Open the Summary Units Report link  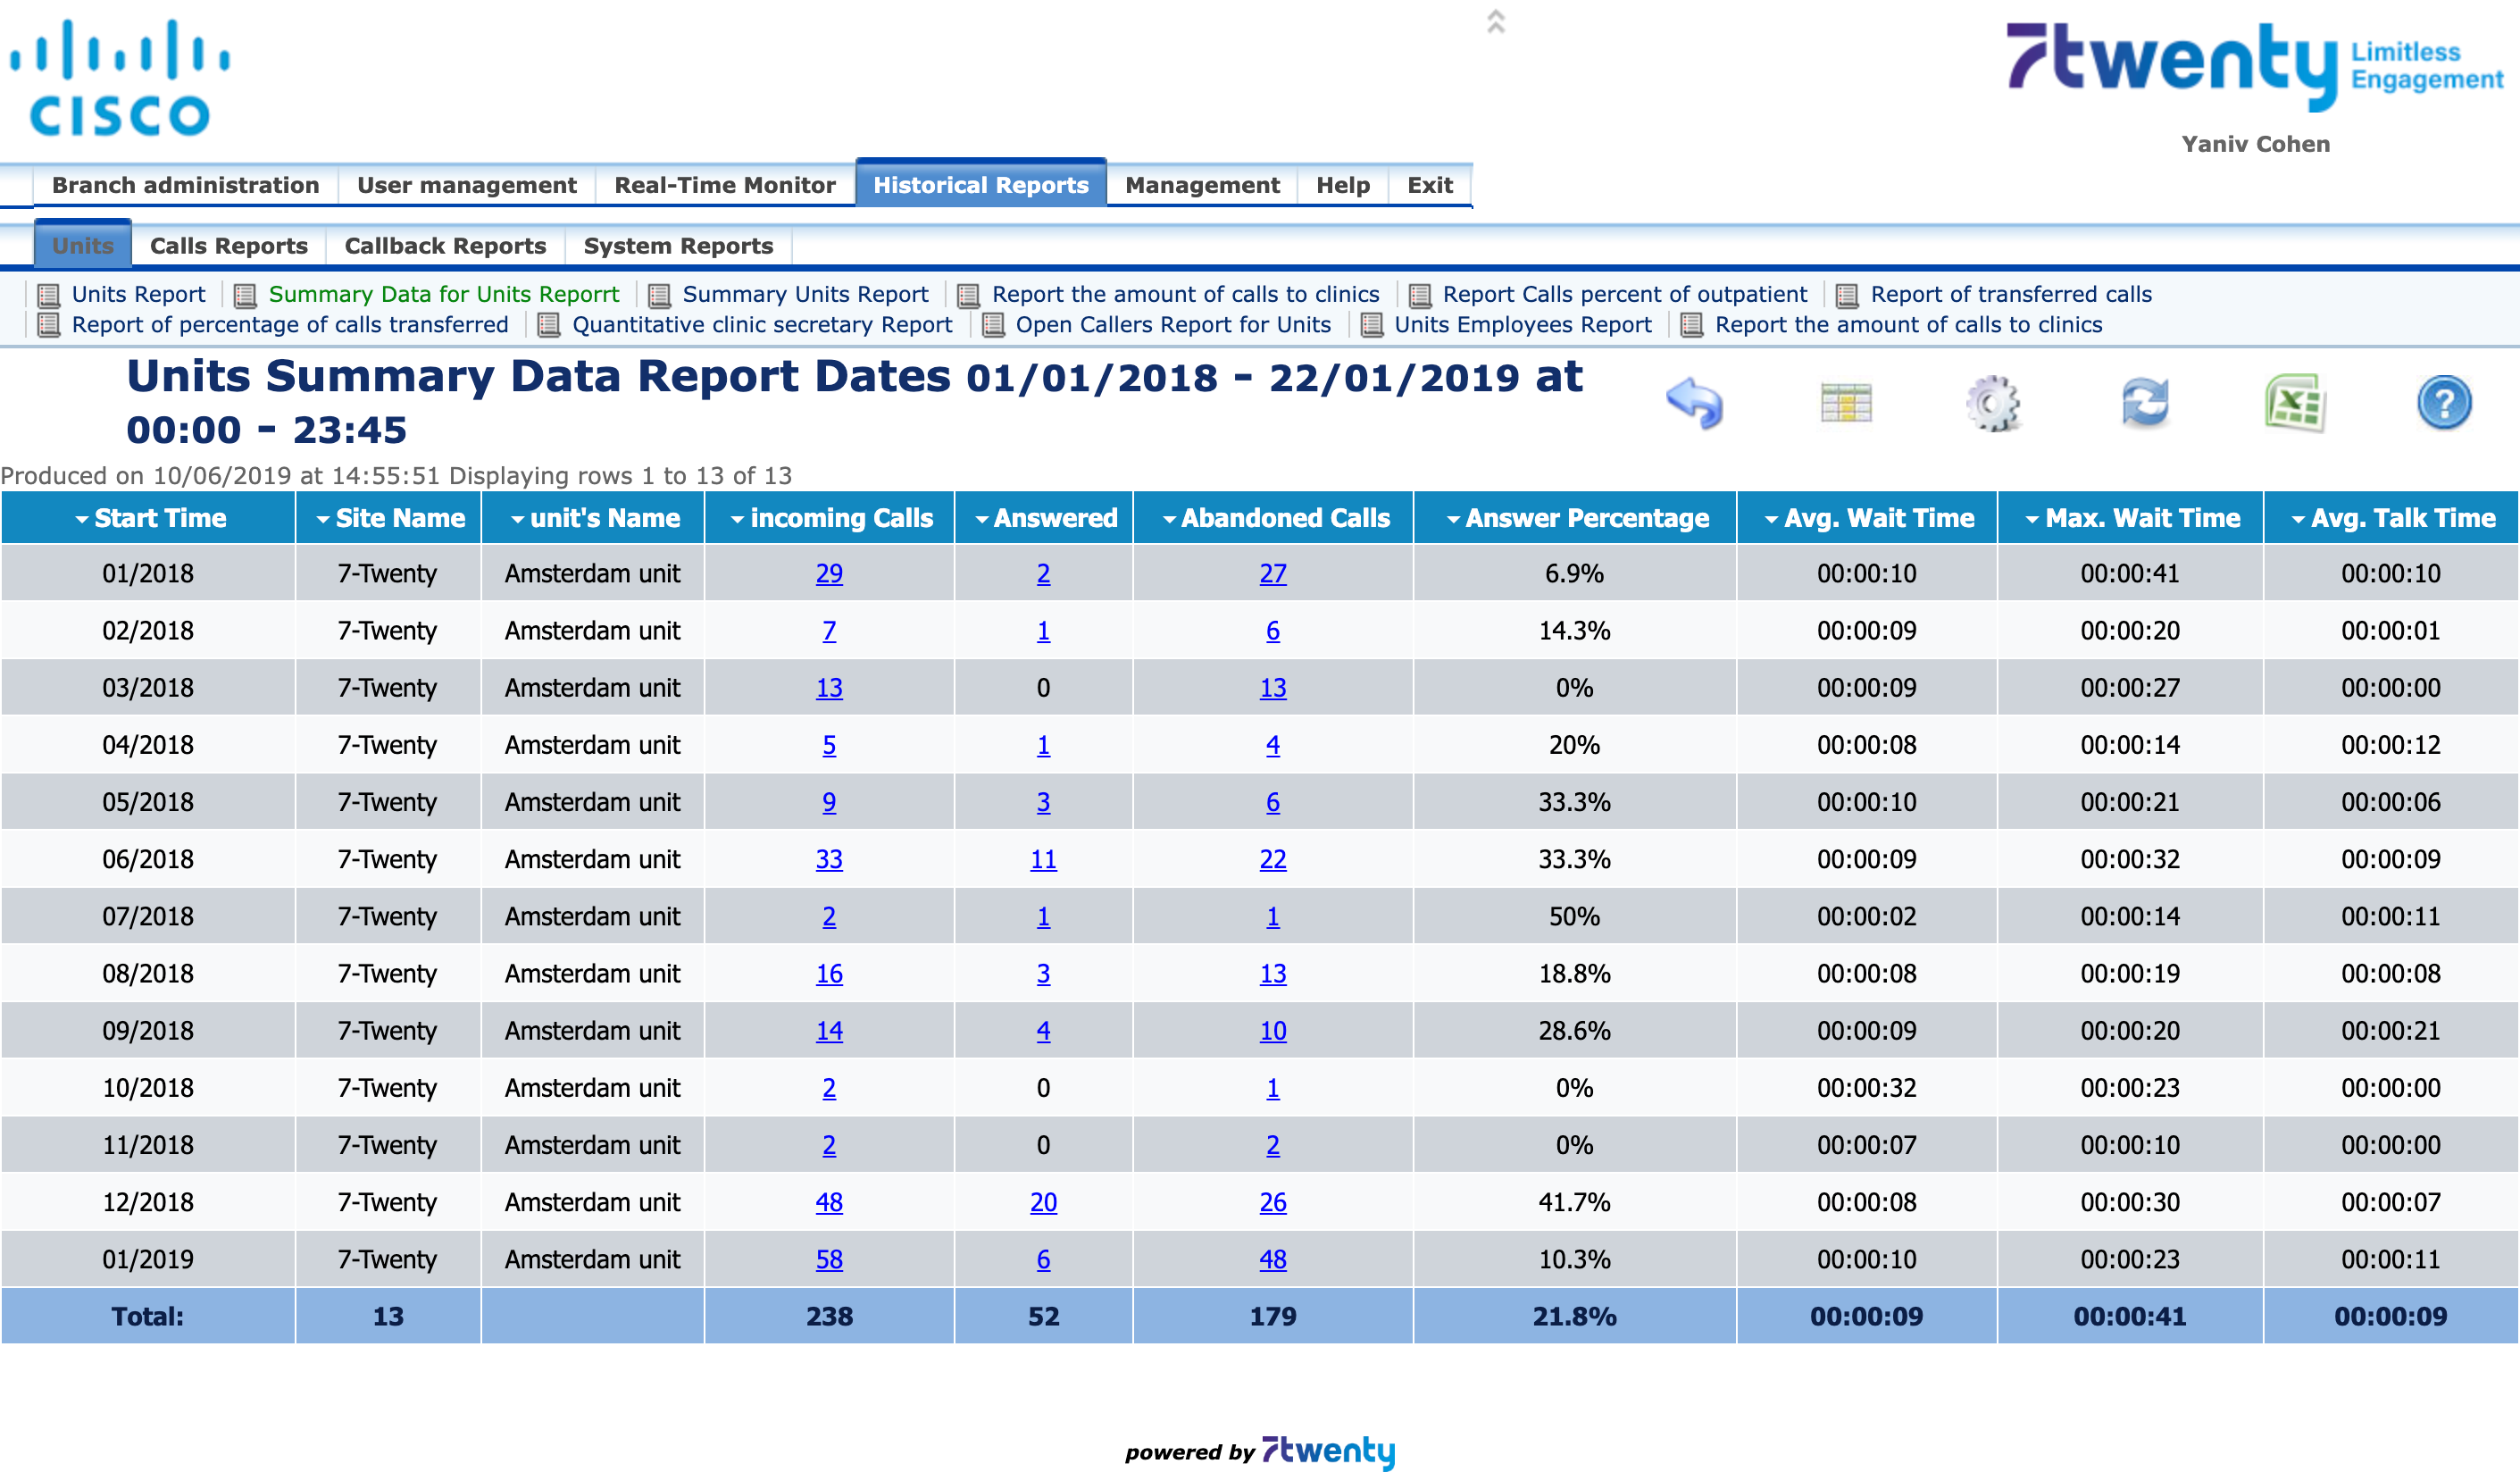[x=805, y=294]
